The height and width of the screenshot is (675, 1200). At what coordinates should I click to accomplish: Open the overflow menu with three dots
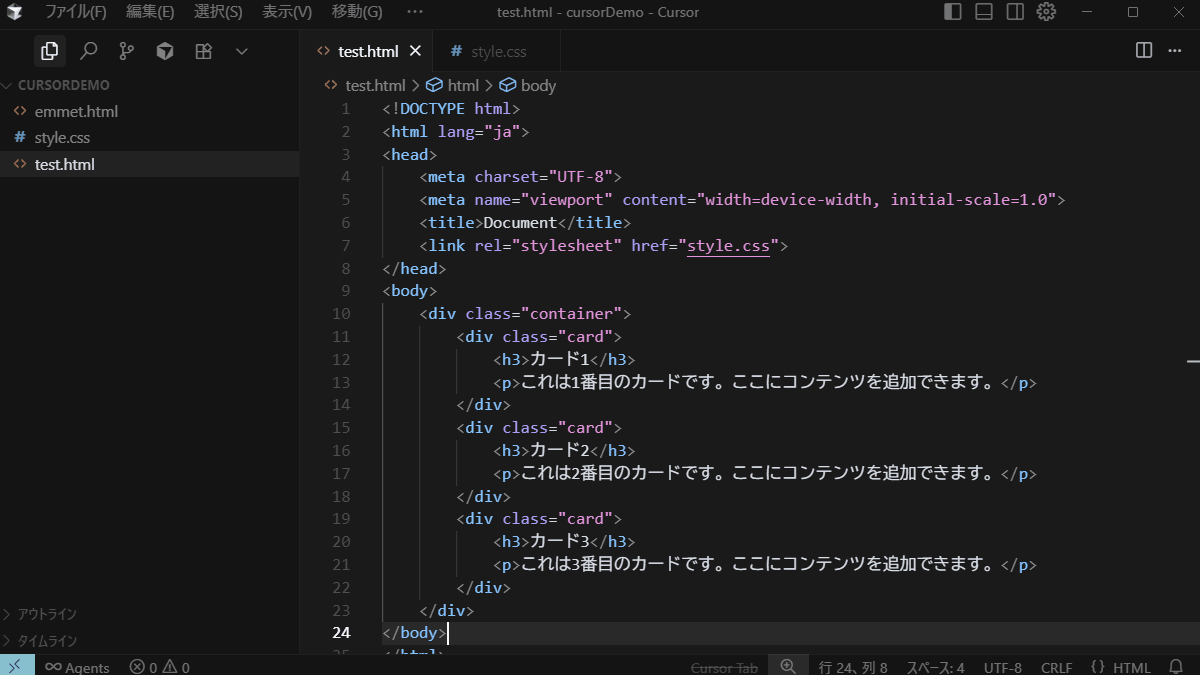pos(415,12)
